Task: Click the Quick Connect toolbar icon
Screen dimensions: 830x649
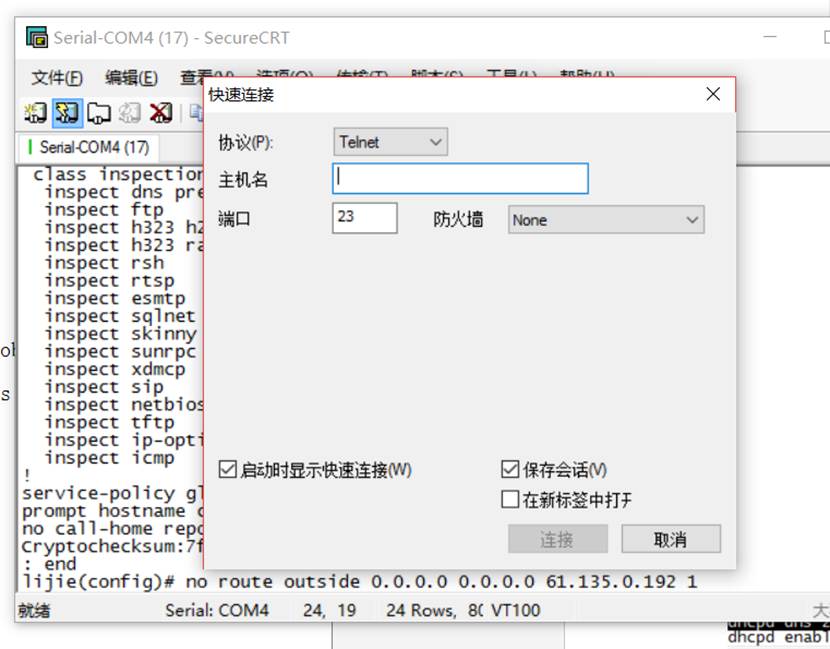Action: (x=67, y=113)
